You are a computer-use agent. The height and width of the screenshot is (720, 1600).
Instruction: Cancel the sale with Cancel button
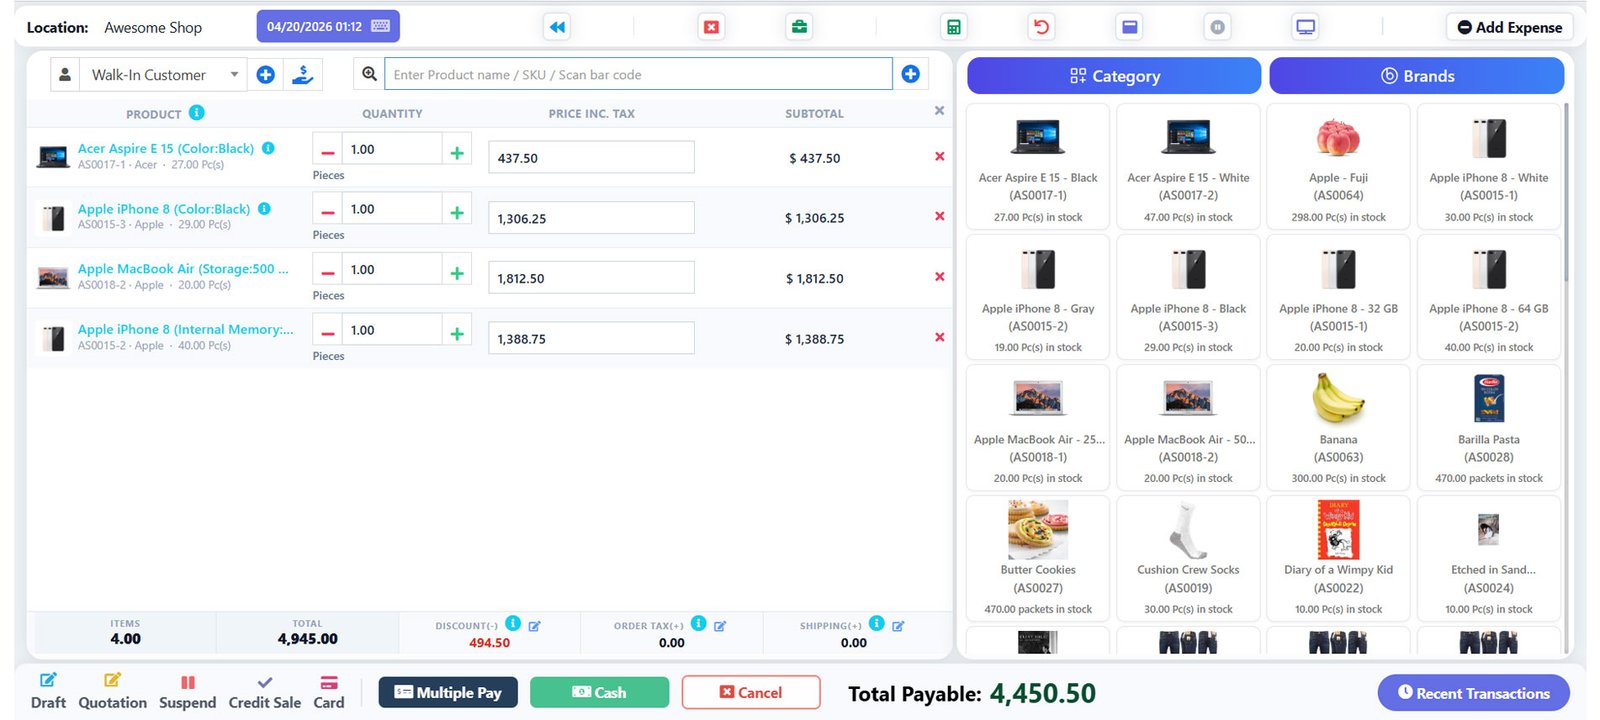coord(751,692)
